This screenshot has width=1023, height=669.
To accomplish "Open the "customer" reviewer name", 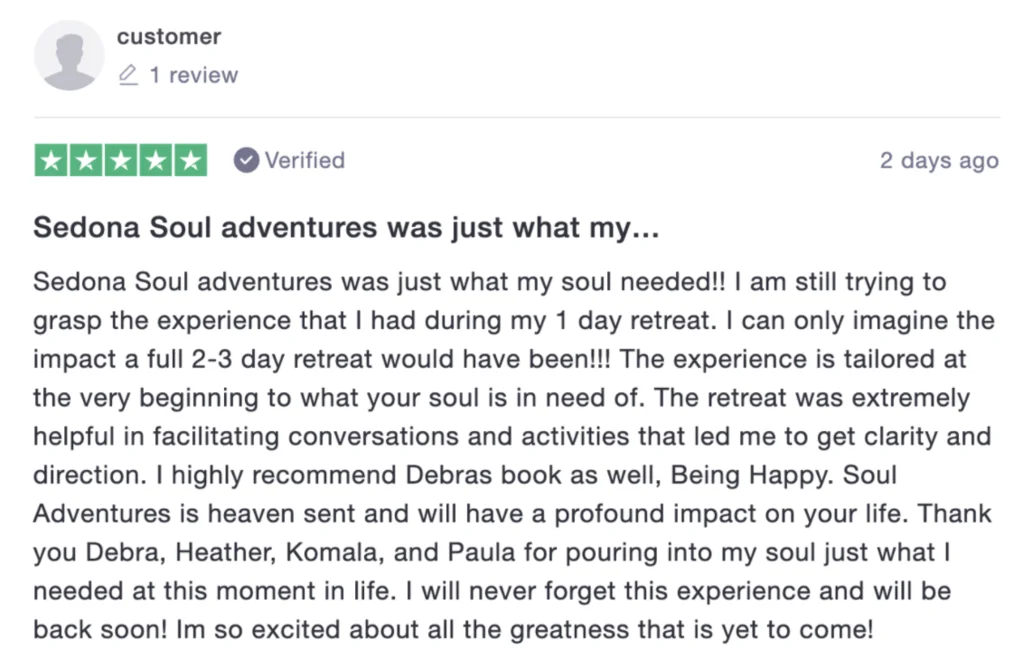I will pos(168,37).
